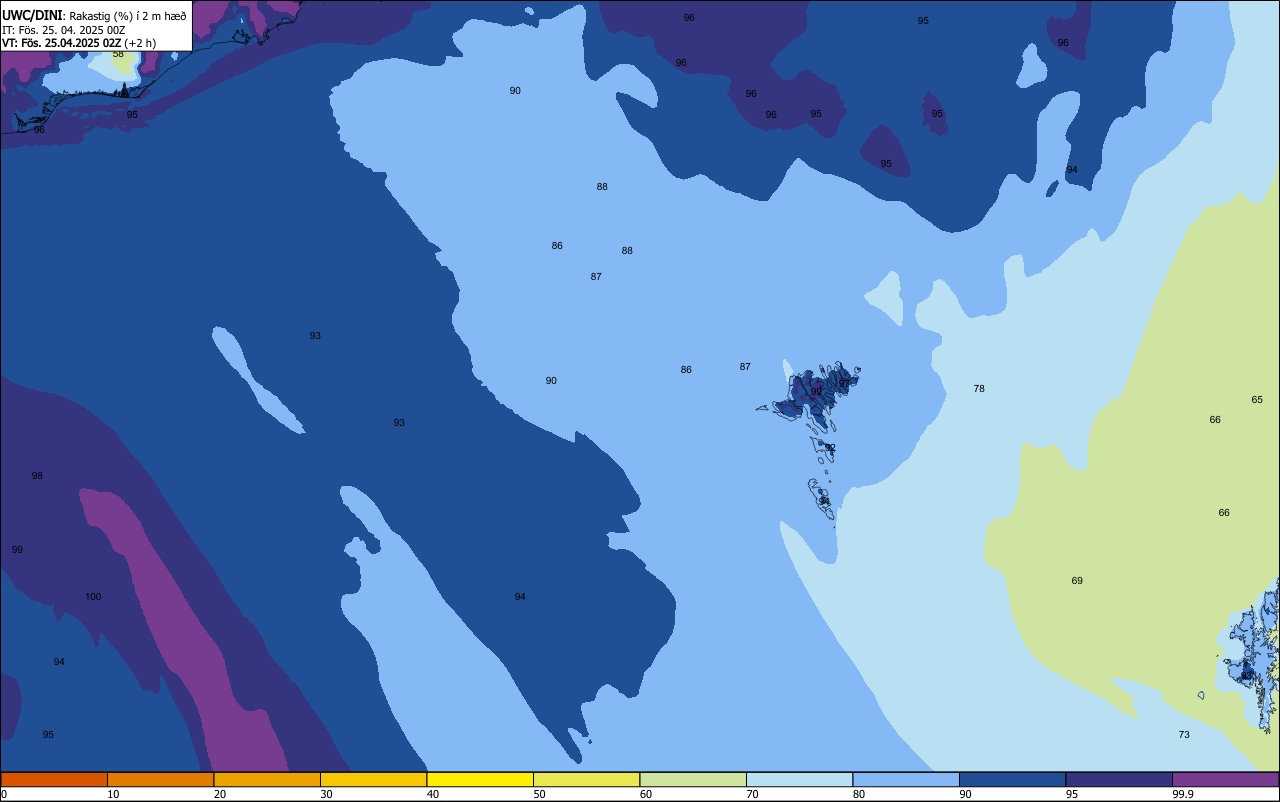Select the map value 99
Image resolution: width=1280 pixels, height=802 pixels.
click(17, 550)
